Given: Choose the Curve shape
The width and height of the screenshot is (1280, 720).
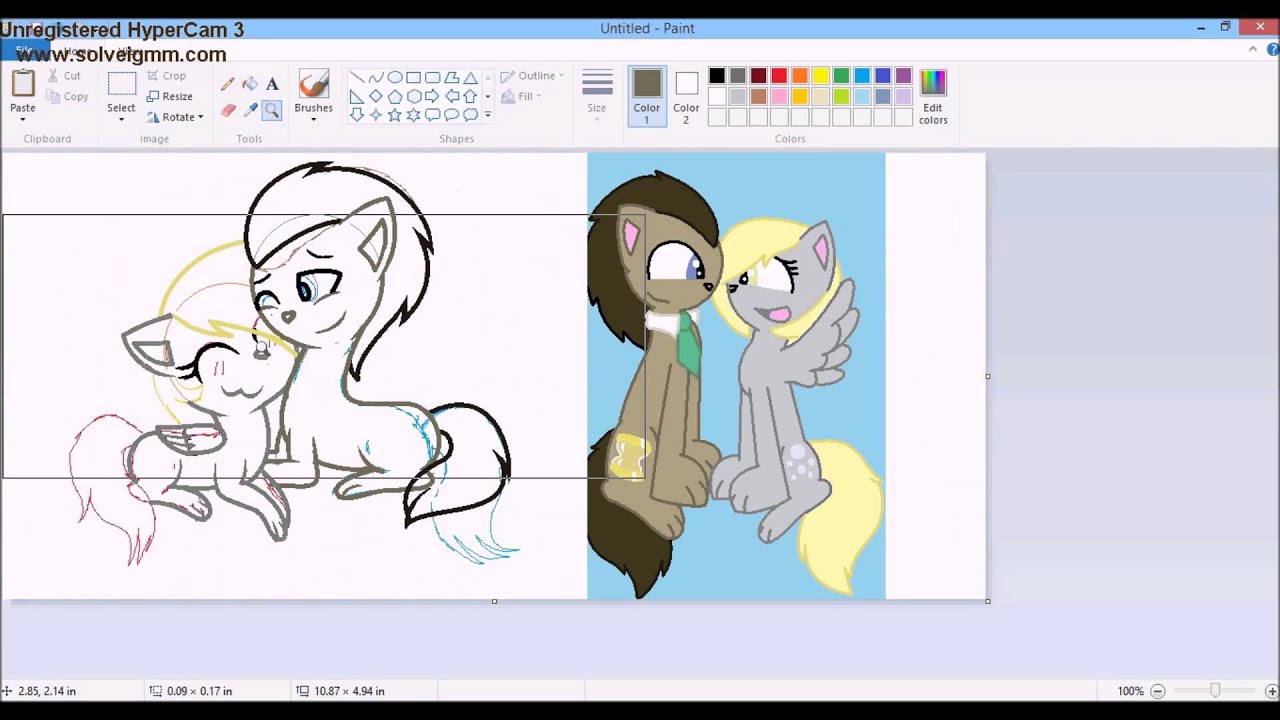Looking at the screenshot, I should (x=376, y=78).
